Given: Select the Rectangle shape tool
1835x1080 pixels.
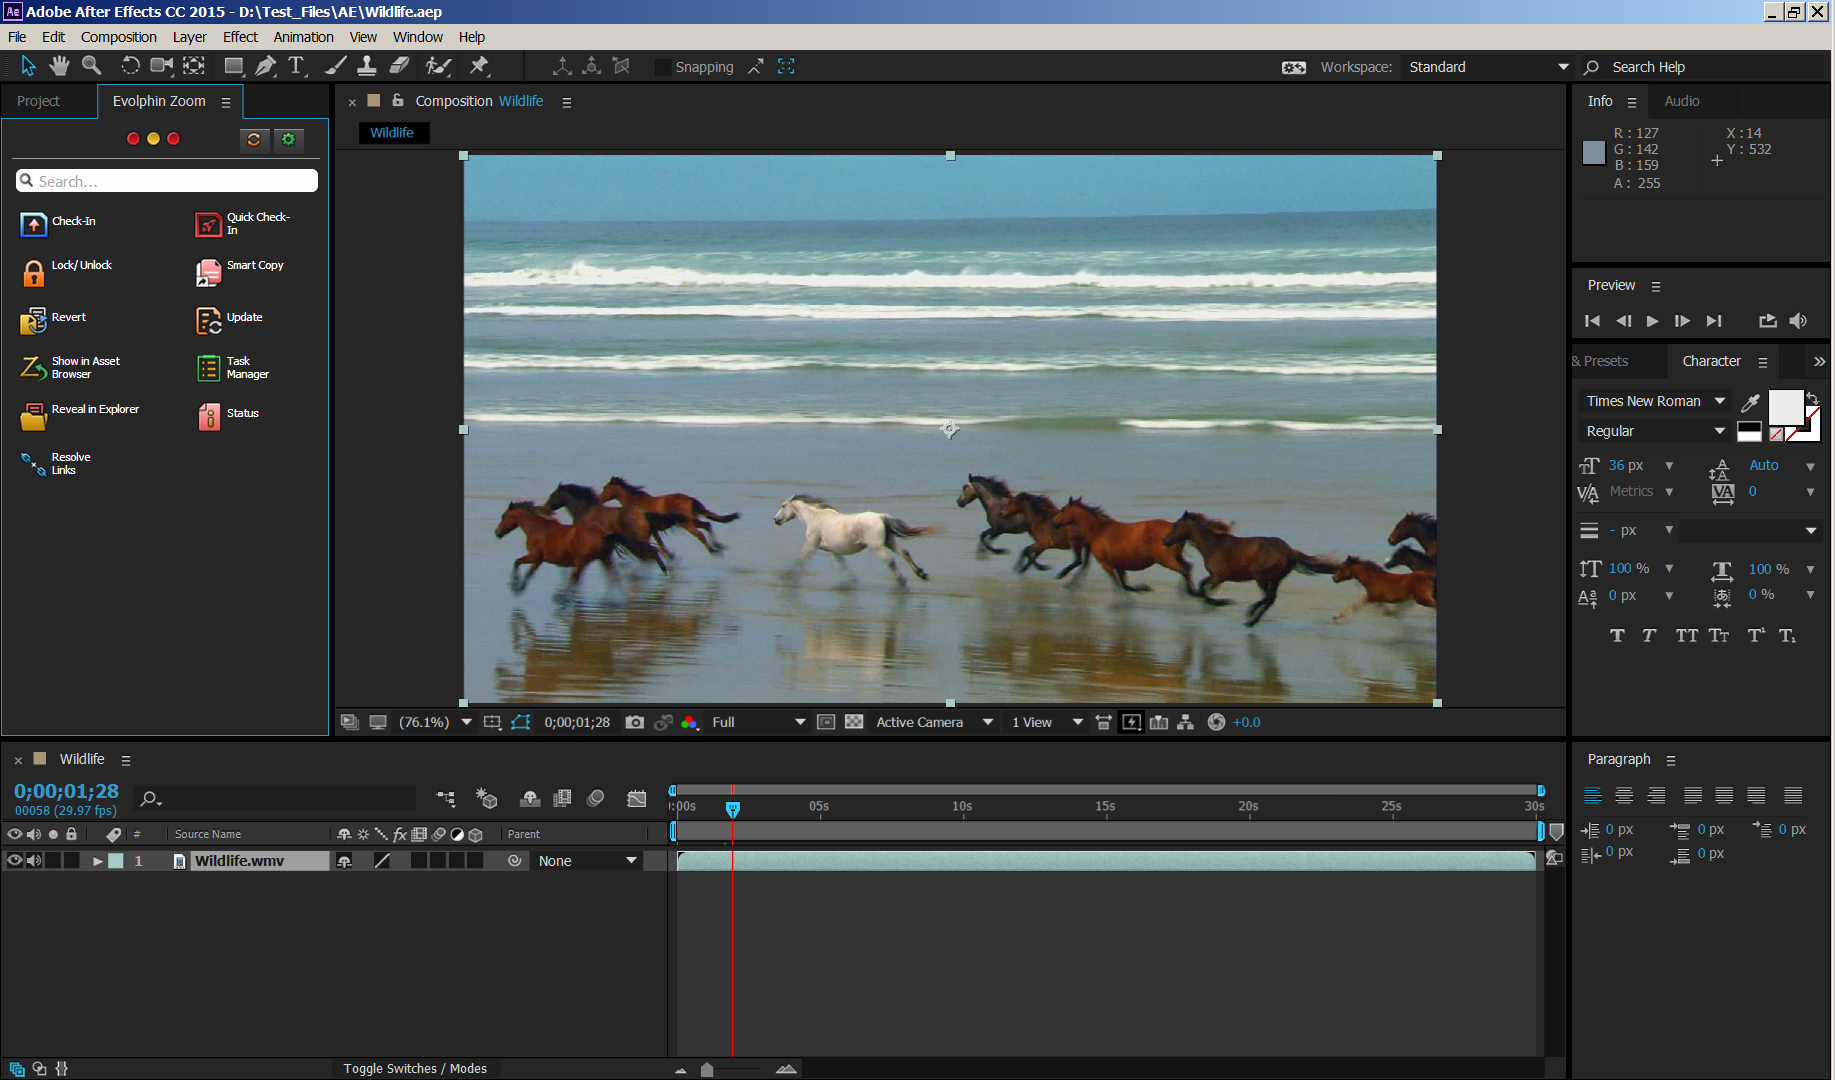Looking at the screenshot, I should click(234, 66).
